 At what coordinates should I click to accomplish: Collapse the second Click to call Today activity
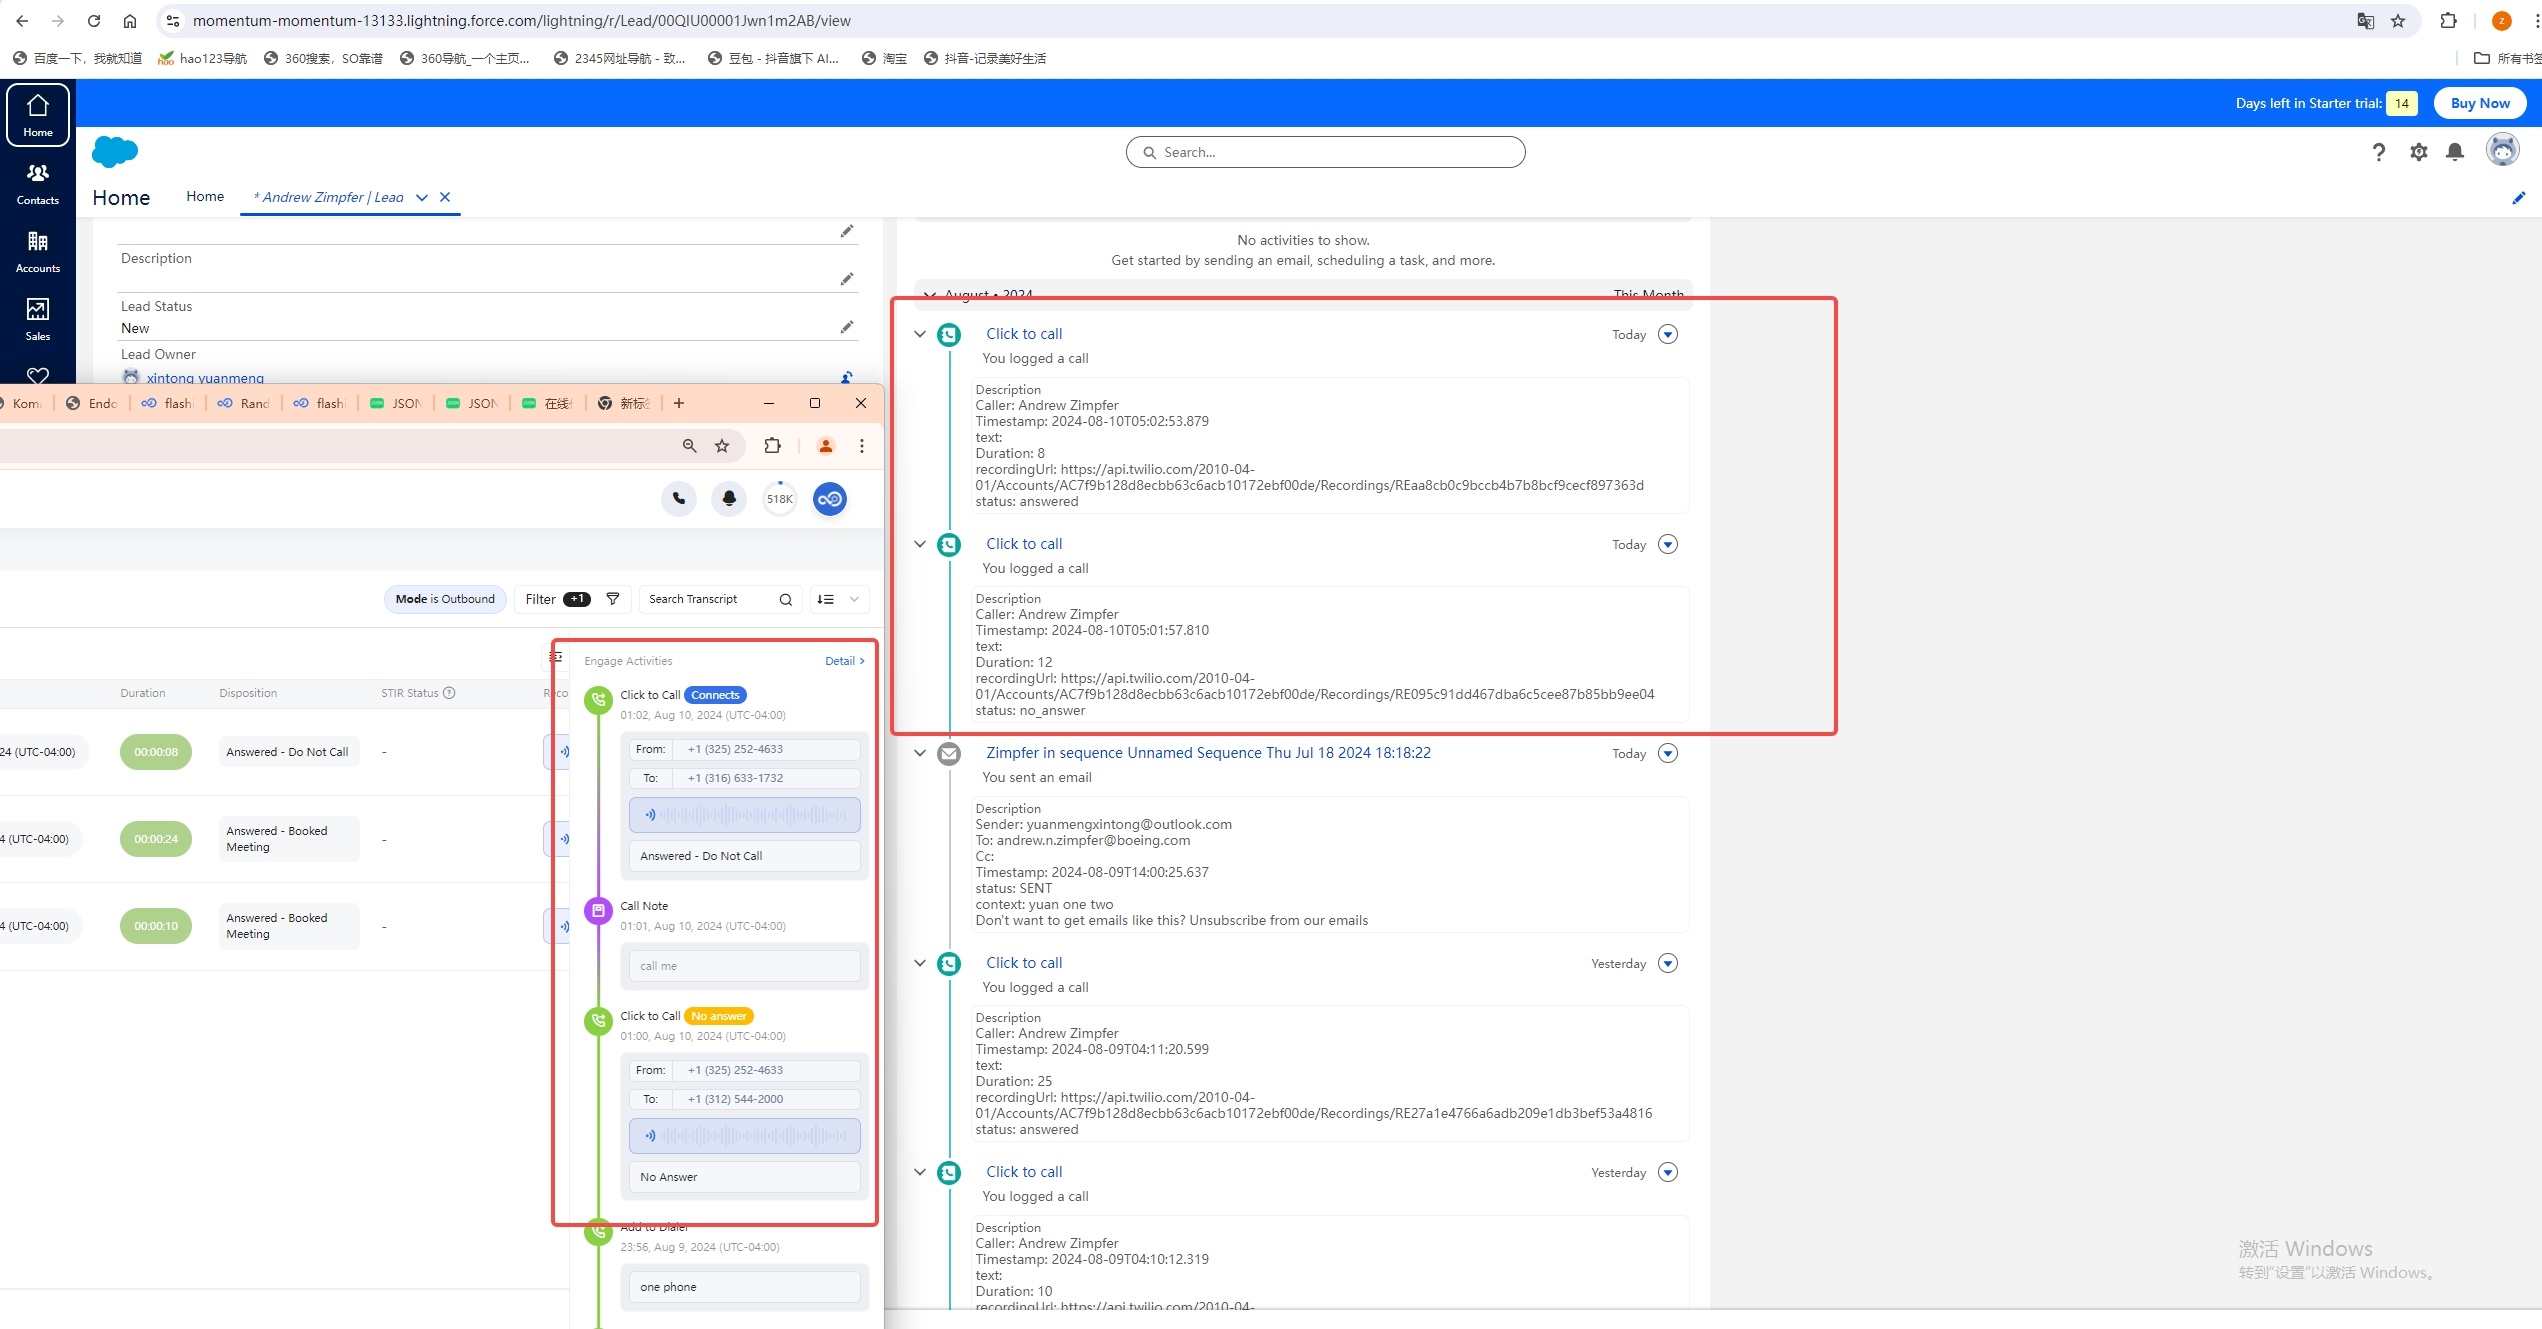pyautogui.click(x=920, y=544)
